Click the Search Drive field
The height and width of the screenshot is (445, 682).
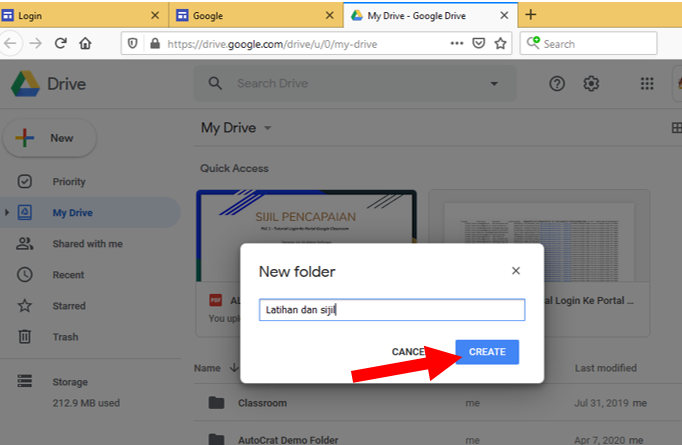(x=355, y=84)
